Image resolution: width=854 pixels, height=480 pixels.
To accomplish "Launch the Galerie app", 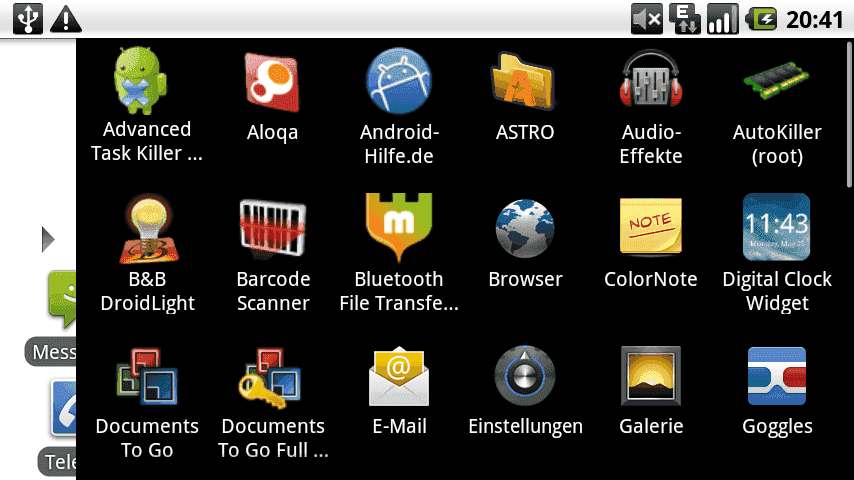I will pos(651,376).
